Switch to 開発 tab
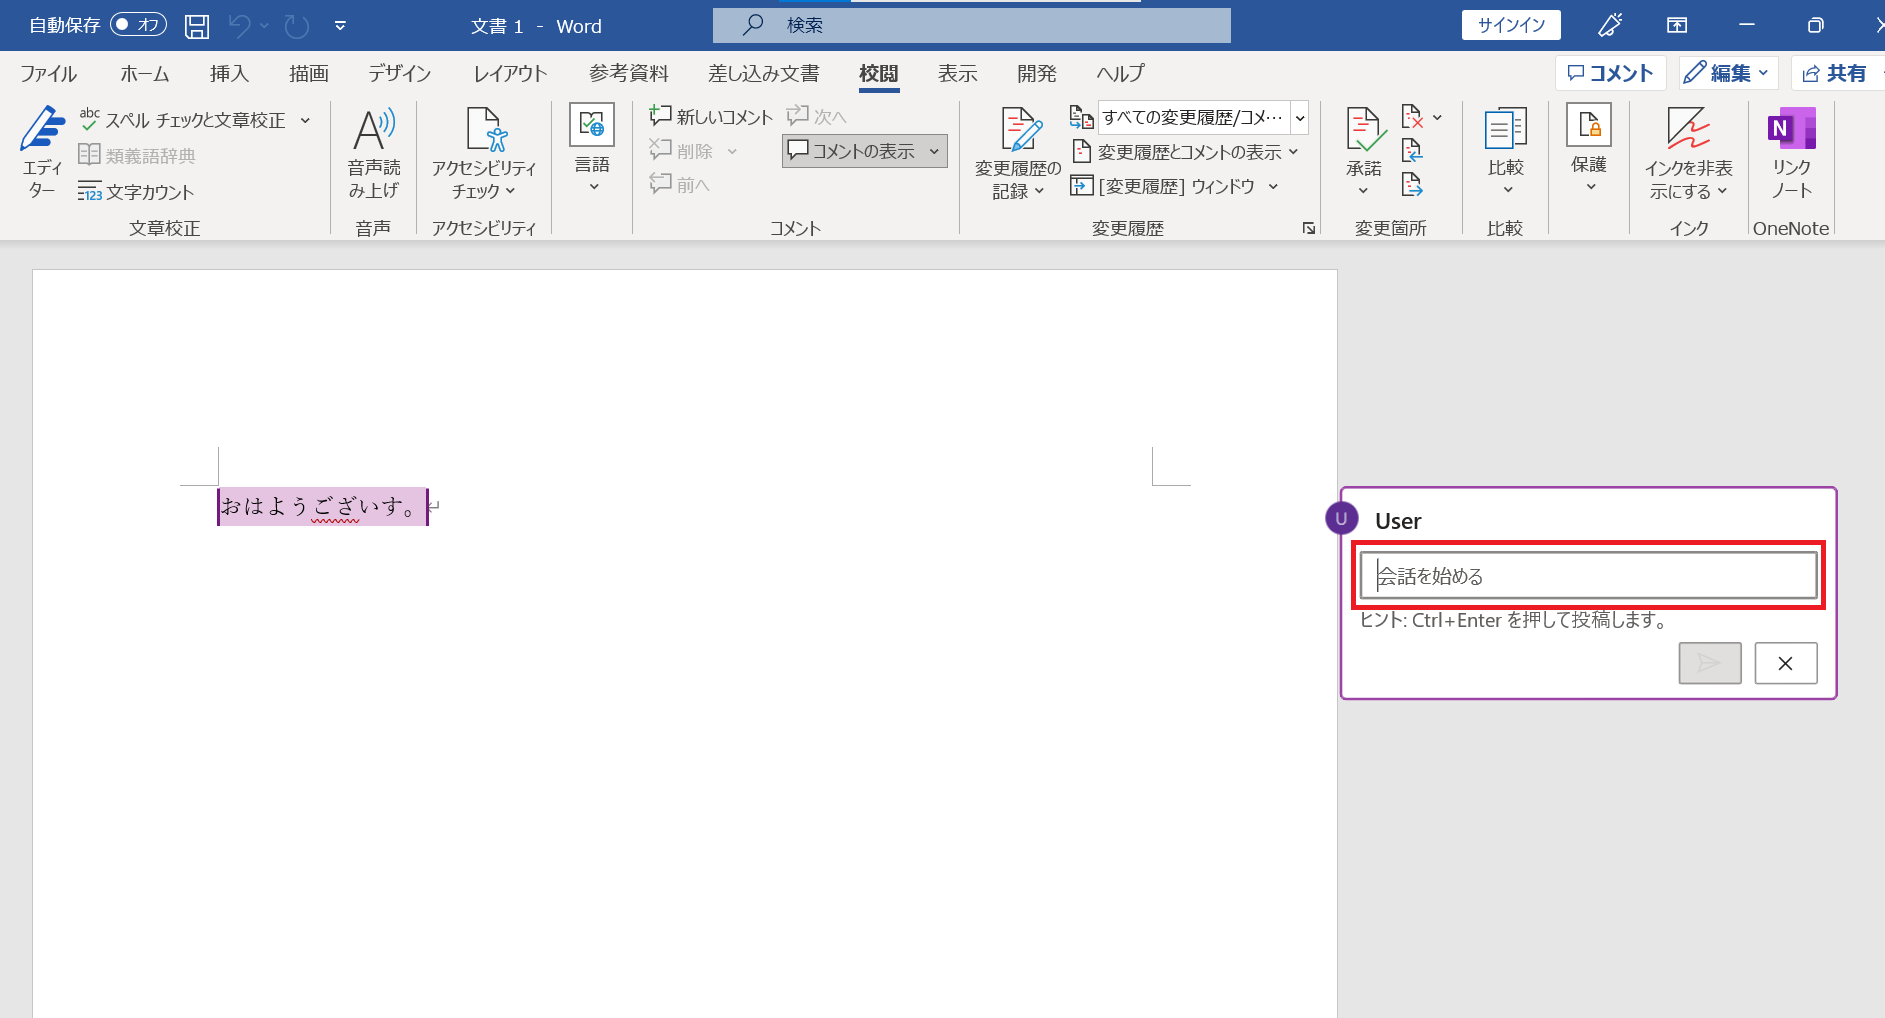This screenshot has width=1885, height=1018. click(x=1036, y=74)
